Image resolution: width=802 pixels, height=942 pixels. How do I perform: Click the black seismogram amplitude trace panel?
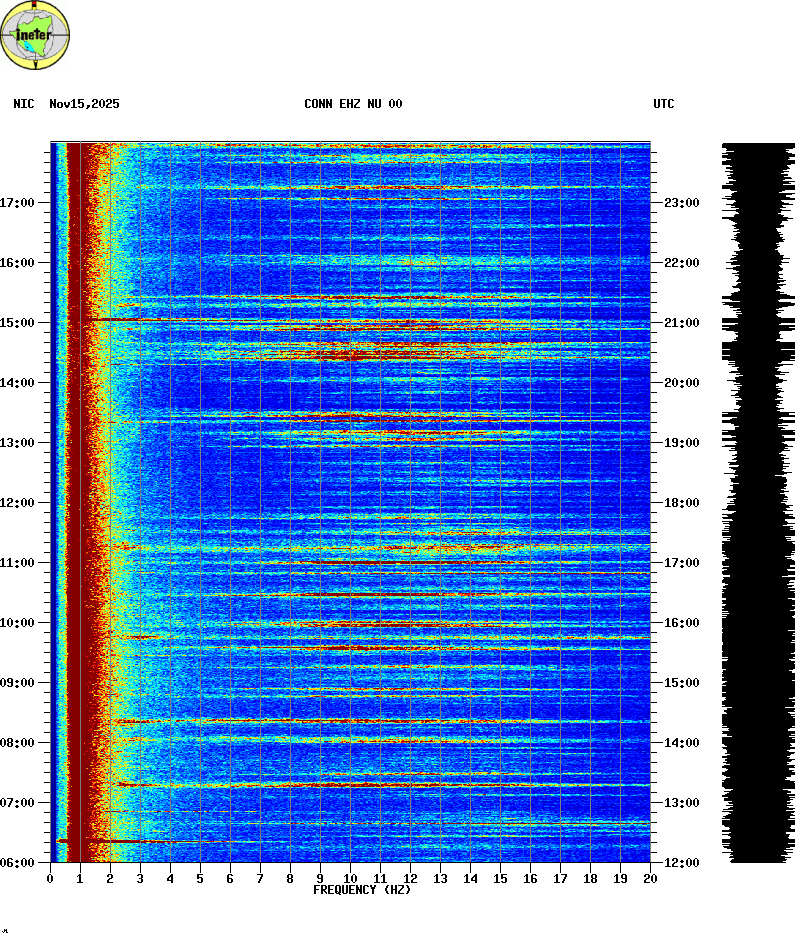click(758, 500)
